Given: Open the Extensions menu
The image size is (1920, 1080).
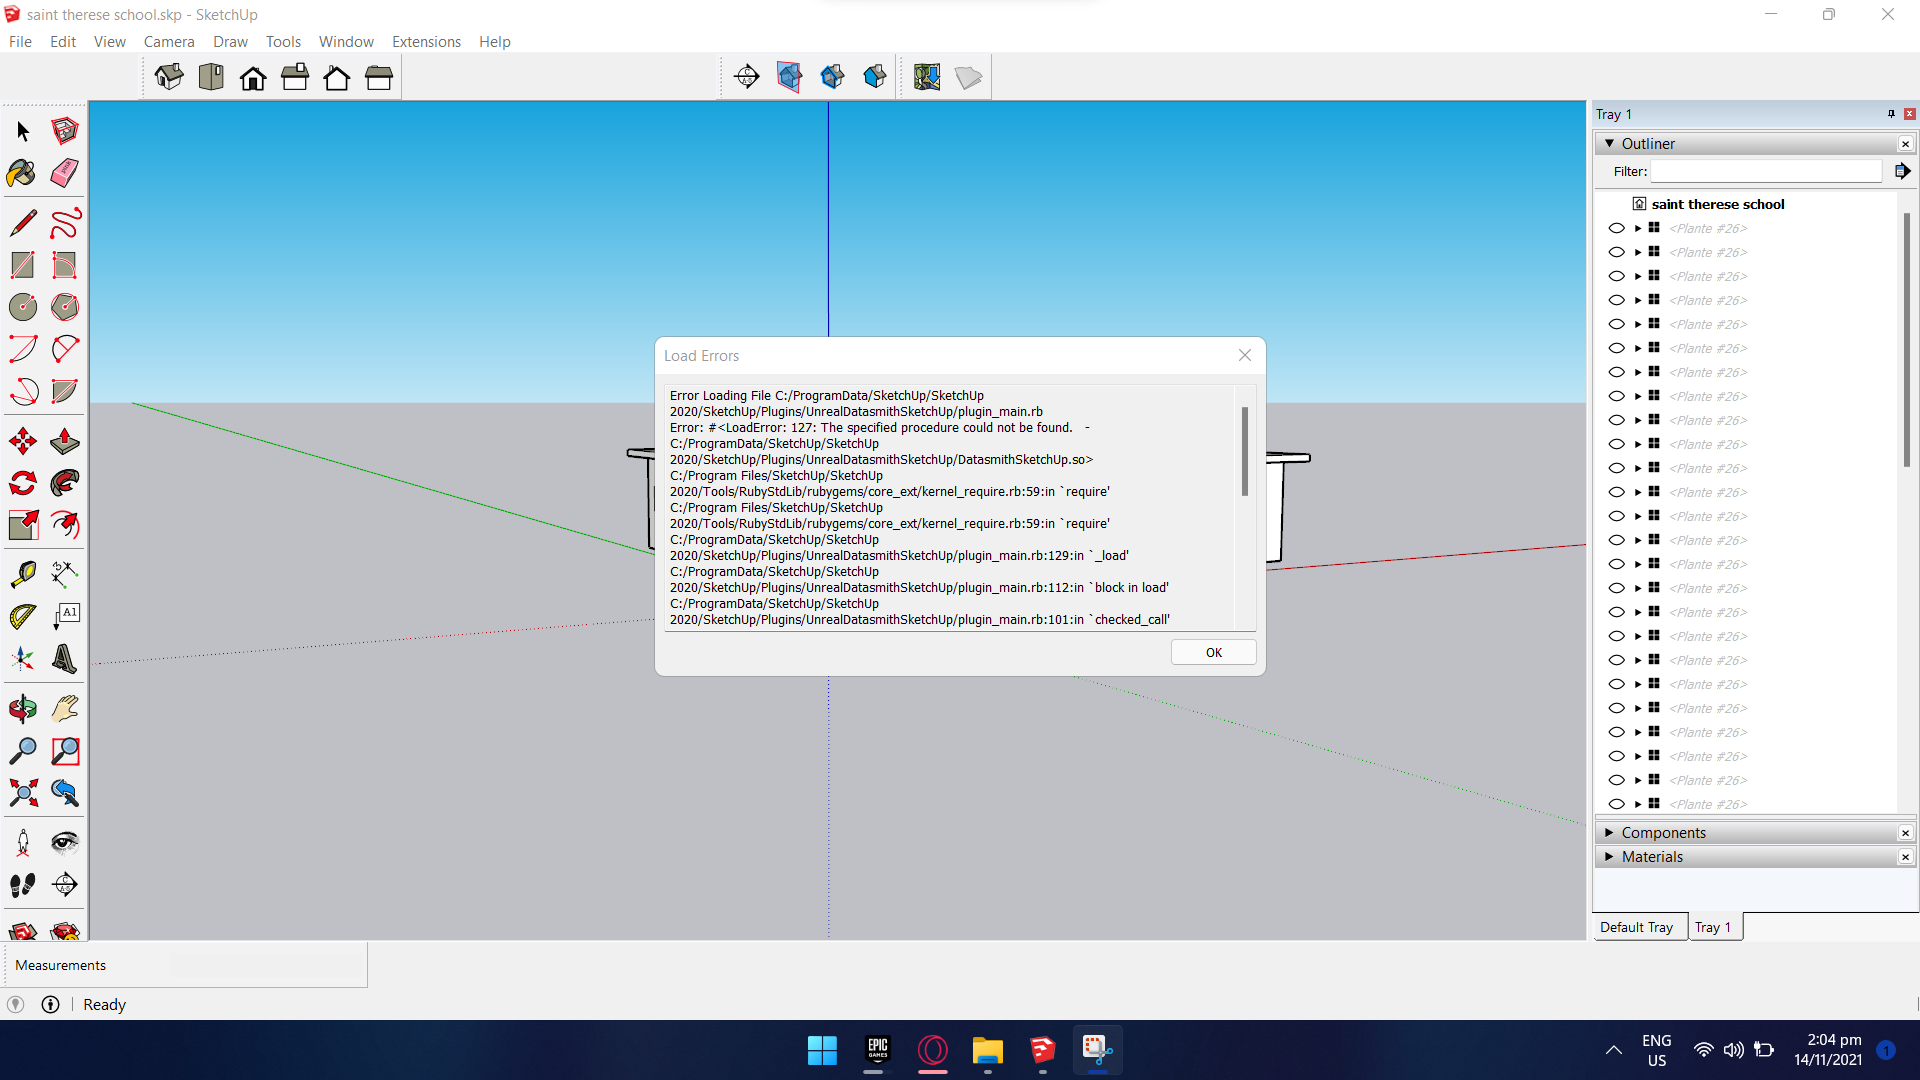Looking at the screenshot, I should click(x=426, y=42).
